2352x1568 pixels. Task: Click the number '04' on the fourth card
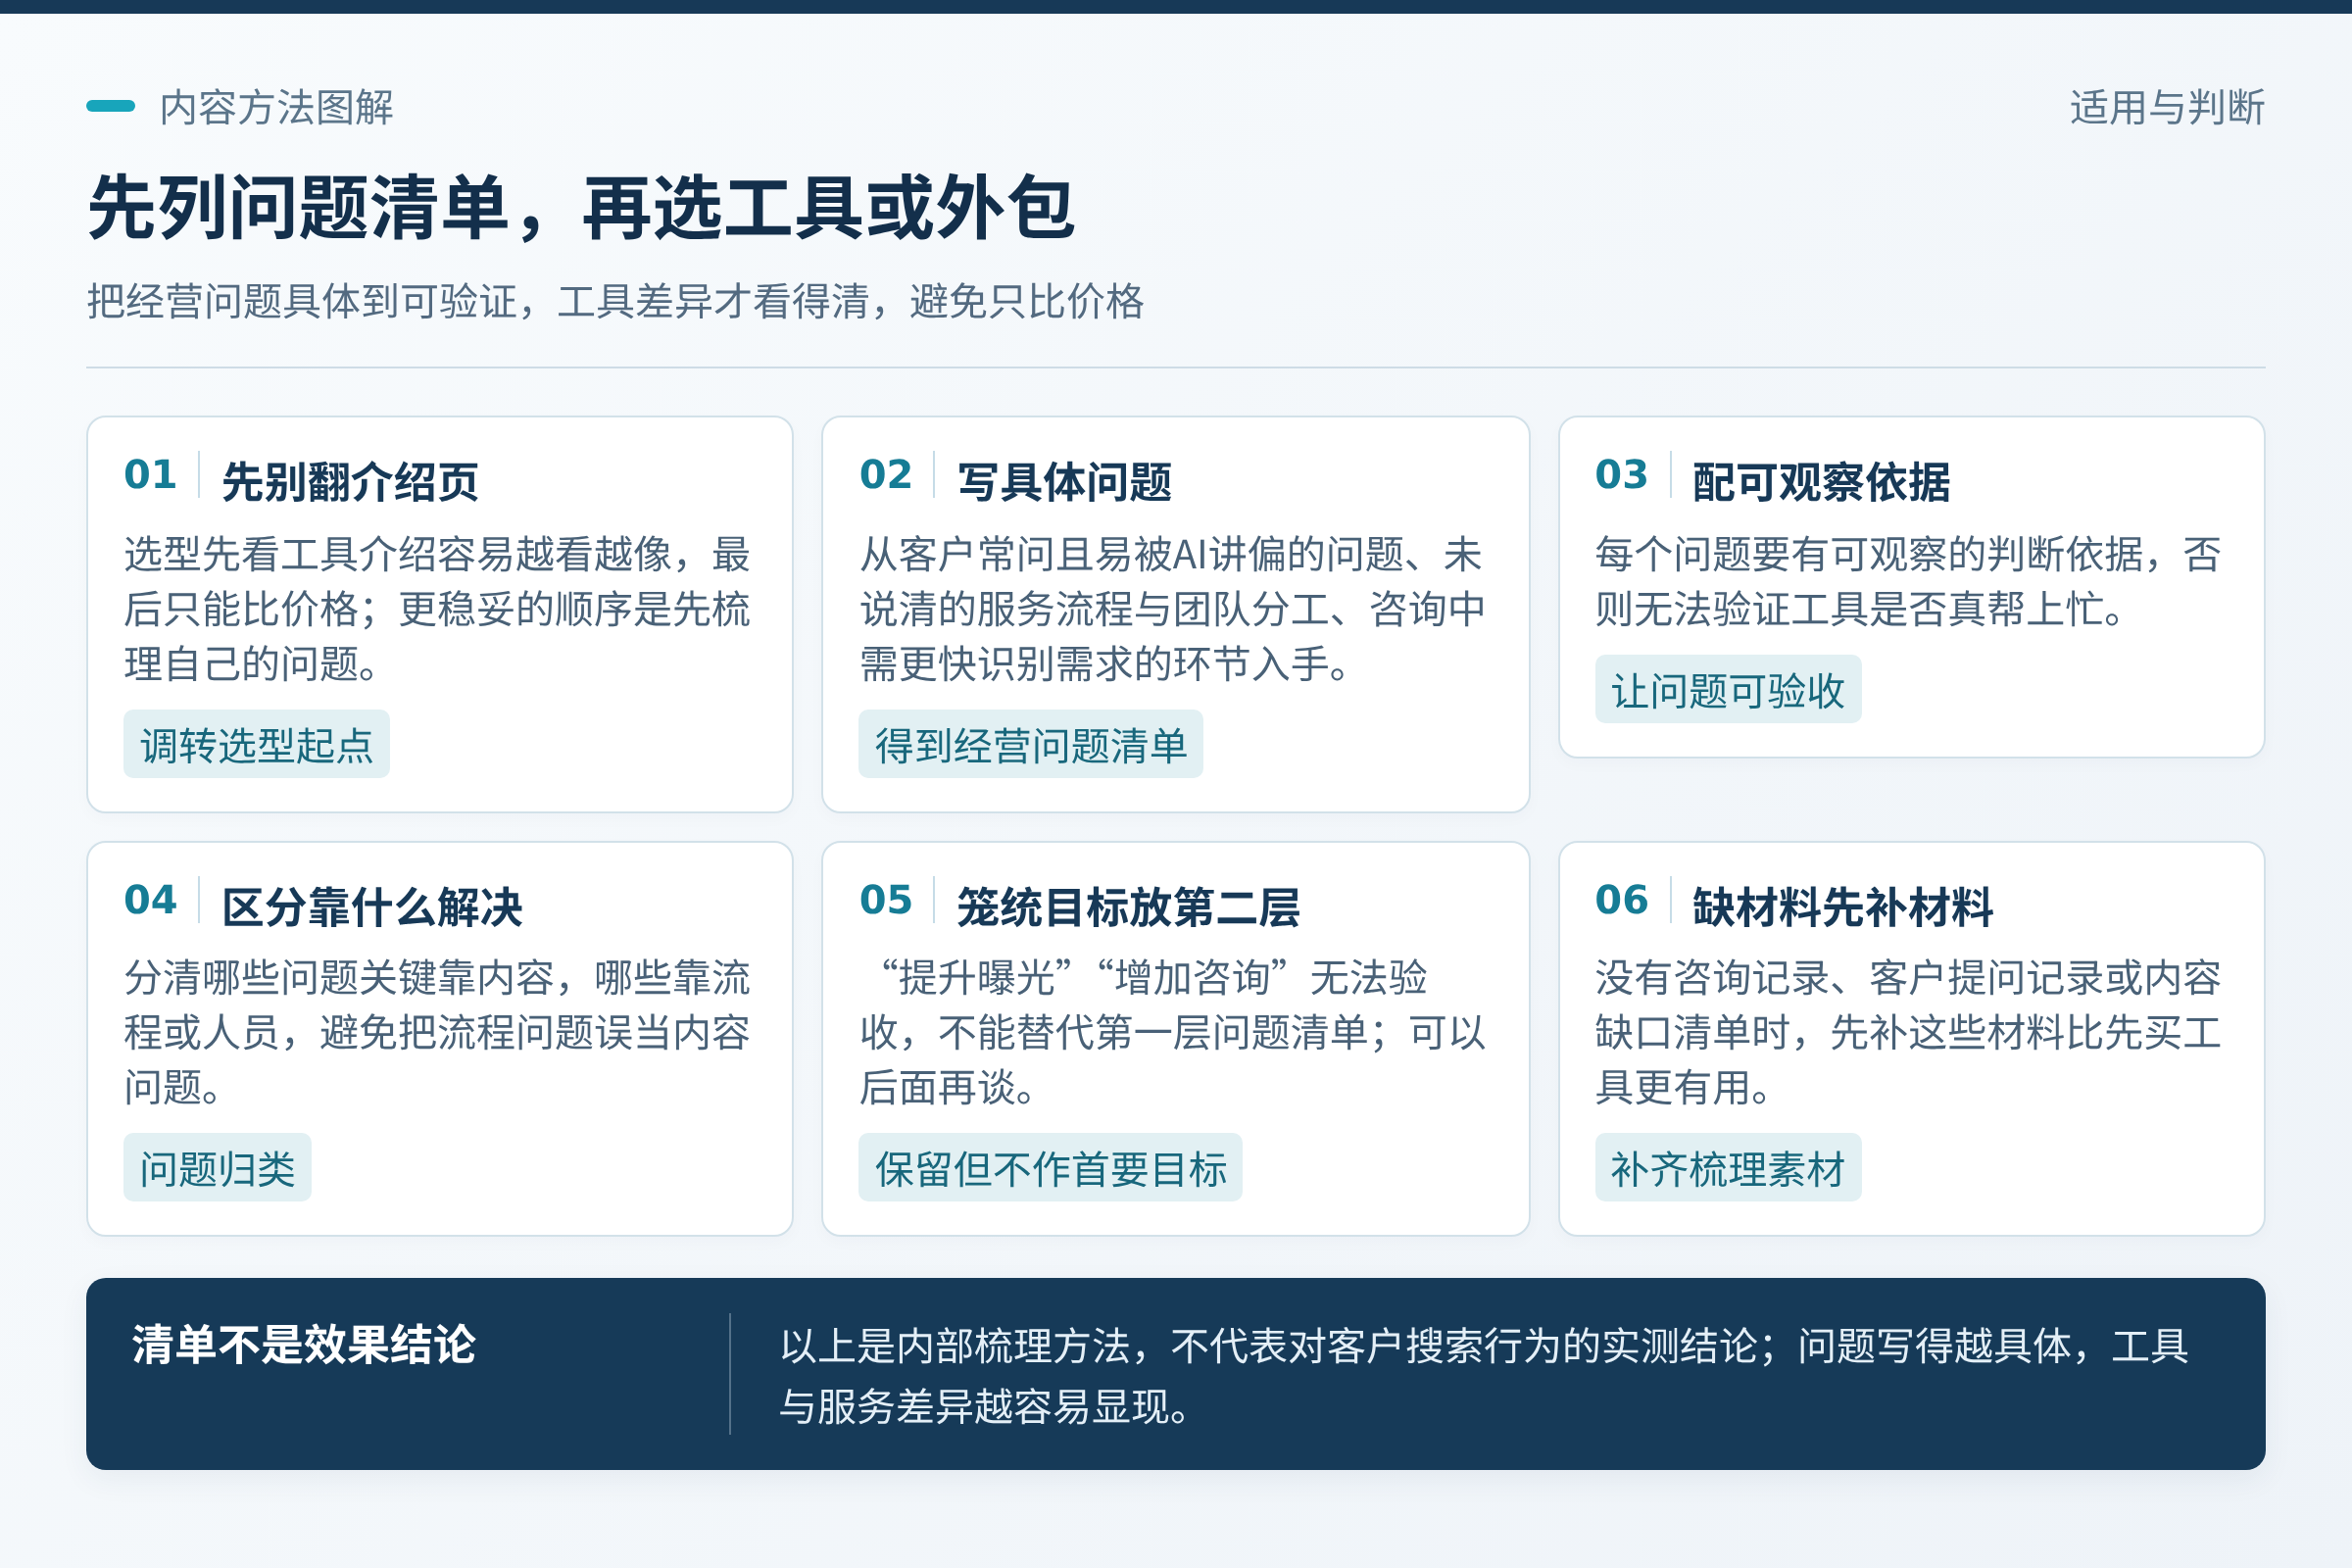pyautogui.click(x=150, y=900)
